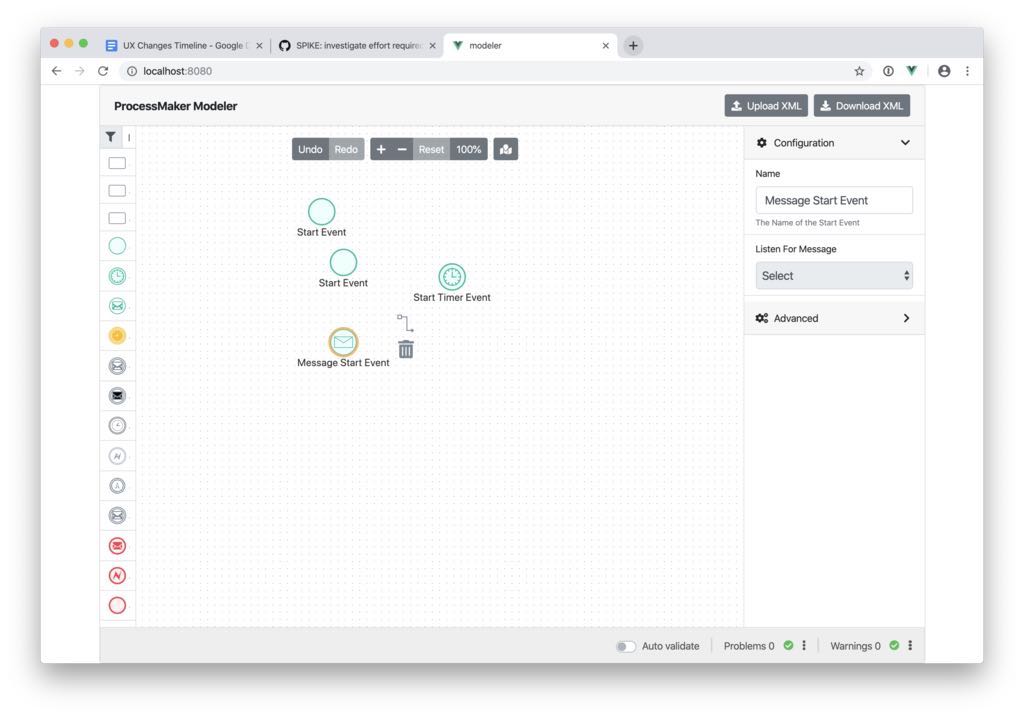This screenshot has height=717, width=1024.
Task: Switch to the SPIKE GitHub browser tab
Action: 355,45
